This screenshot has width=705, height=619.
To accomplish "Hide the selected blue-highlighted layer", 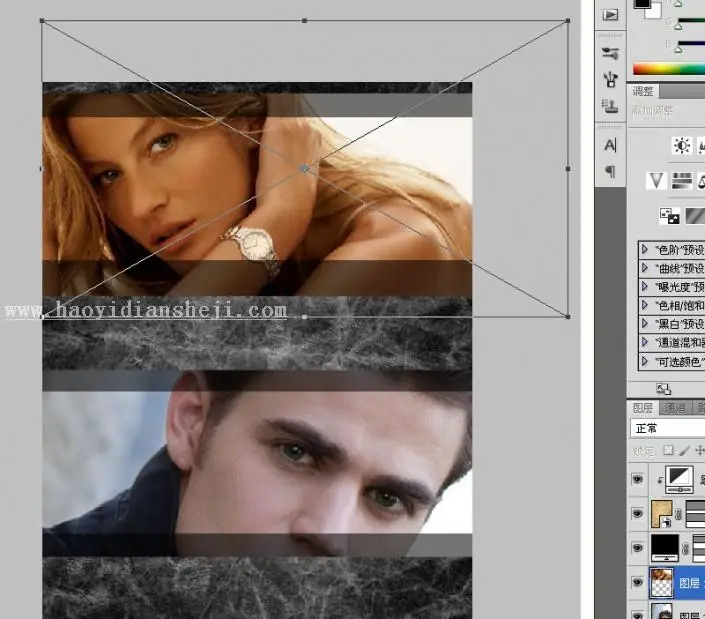I will click(638, 583).
